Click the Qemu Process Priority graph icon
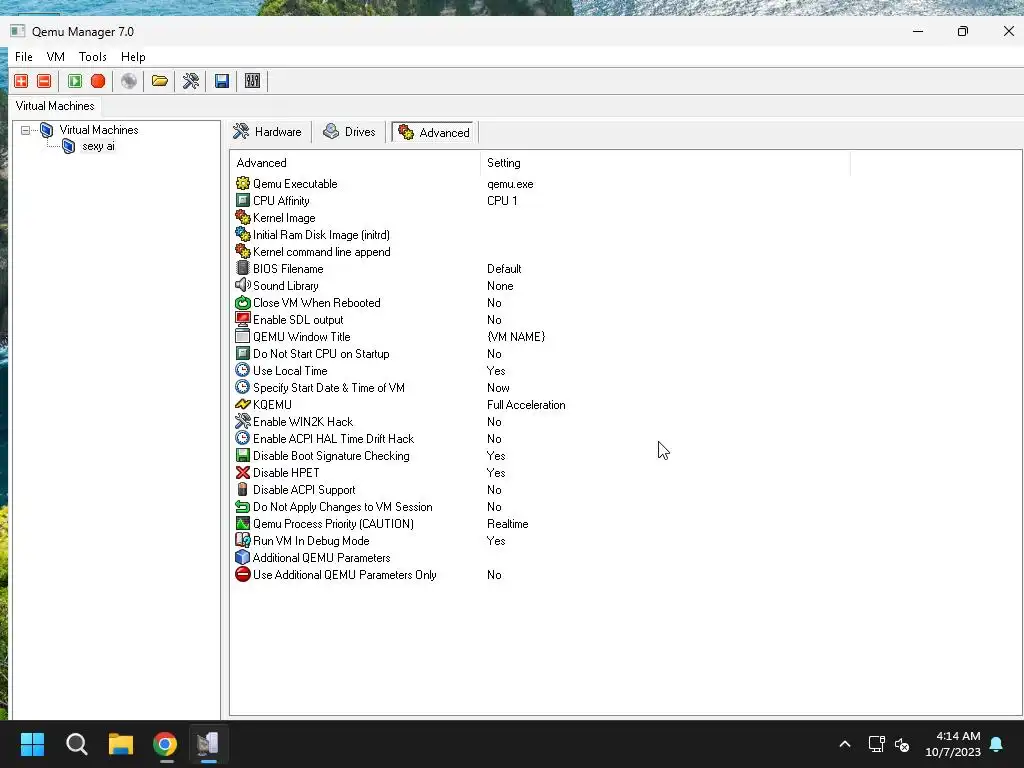 [x=242, y=523]
